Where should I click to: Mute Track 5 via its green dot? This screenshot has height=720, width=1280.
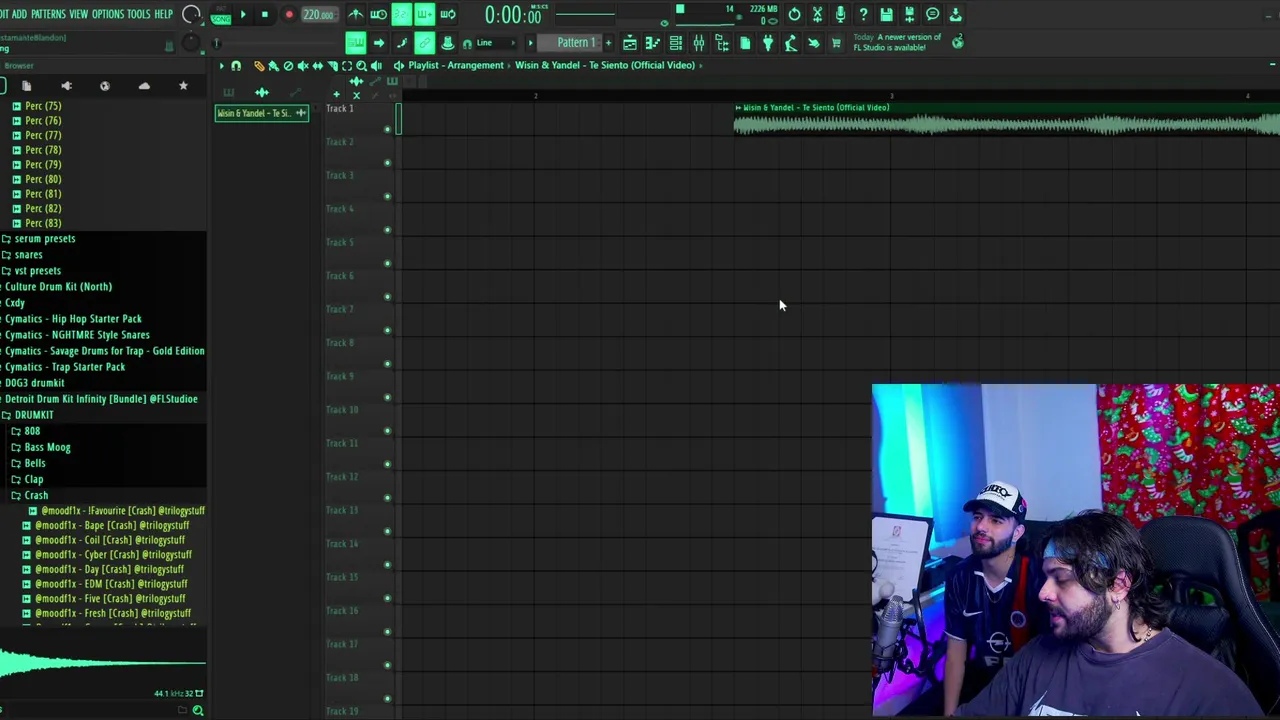click(388, 263)
